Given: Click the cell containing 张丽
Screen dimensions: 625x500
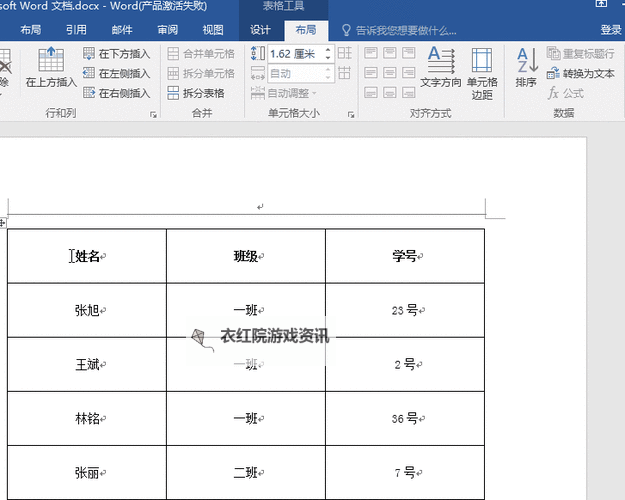Looking at the screenshot, I should point(87,473).
